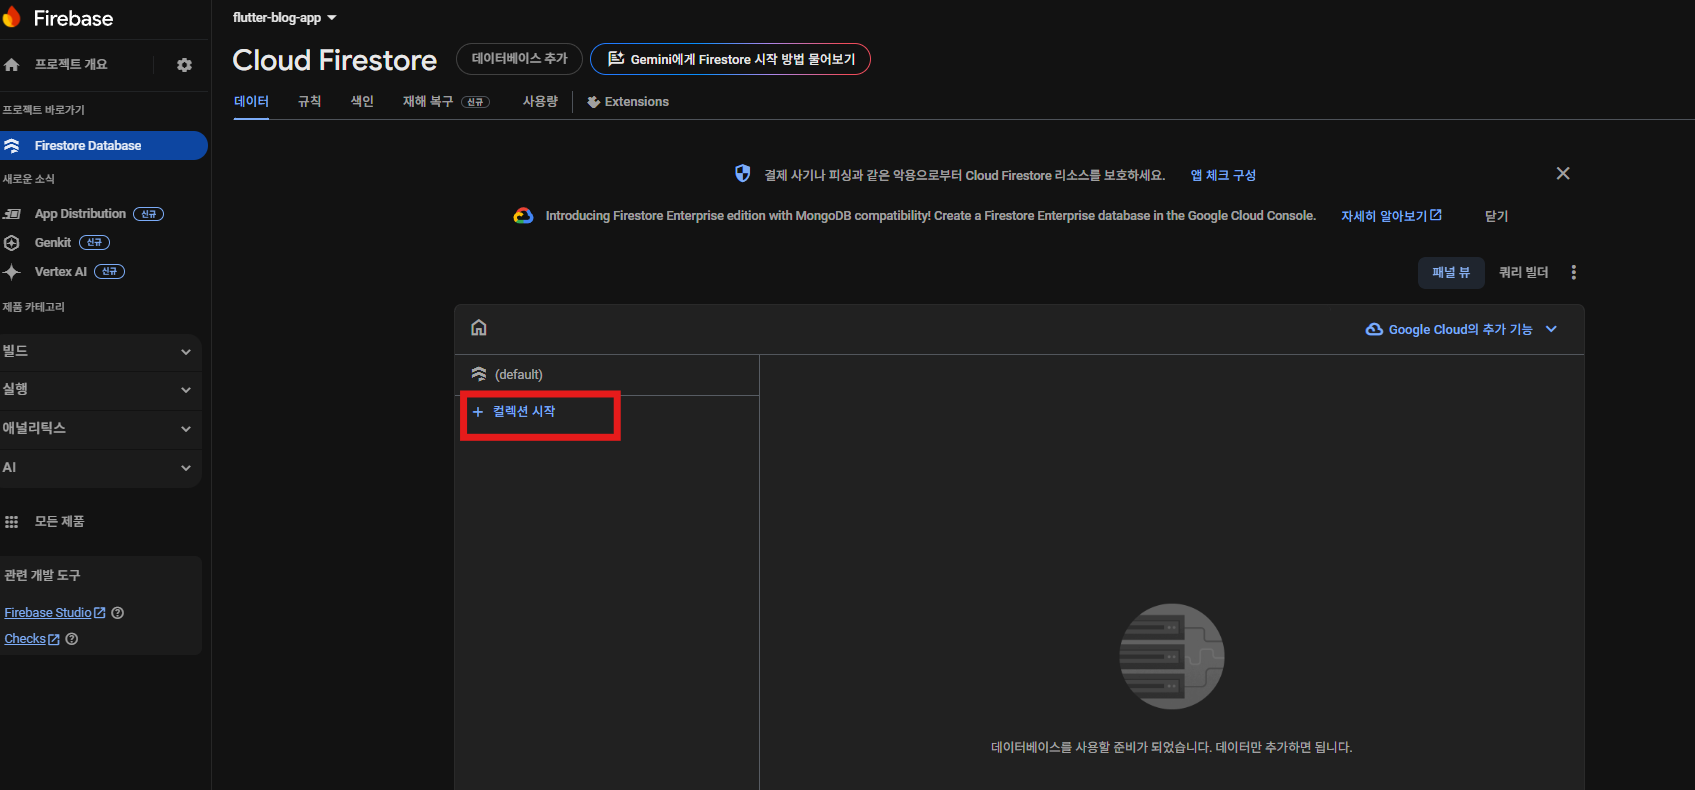The width and height of the screenshot is (1695, 790).
Task: Open the three-dot more options menu
Action: click(x=1574, y=272)
